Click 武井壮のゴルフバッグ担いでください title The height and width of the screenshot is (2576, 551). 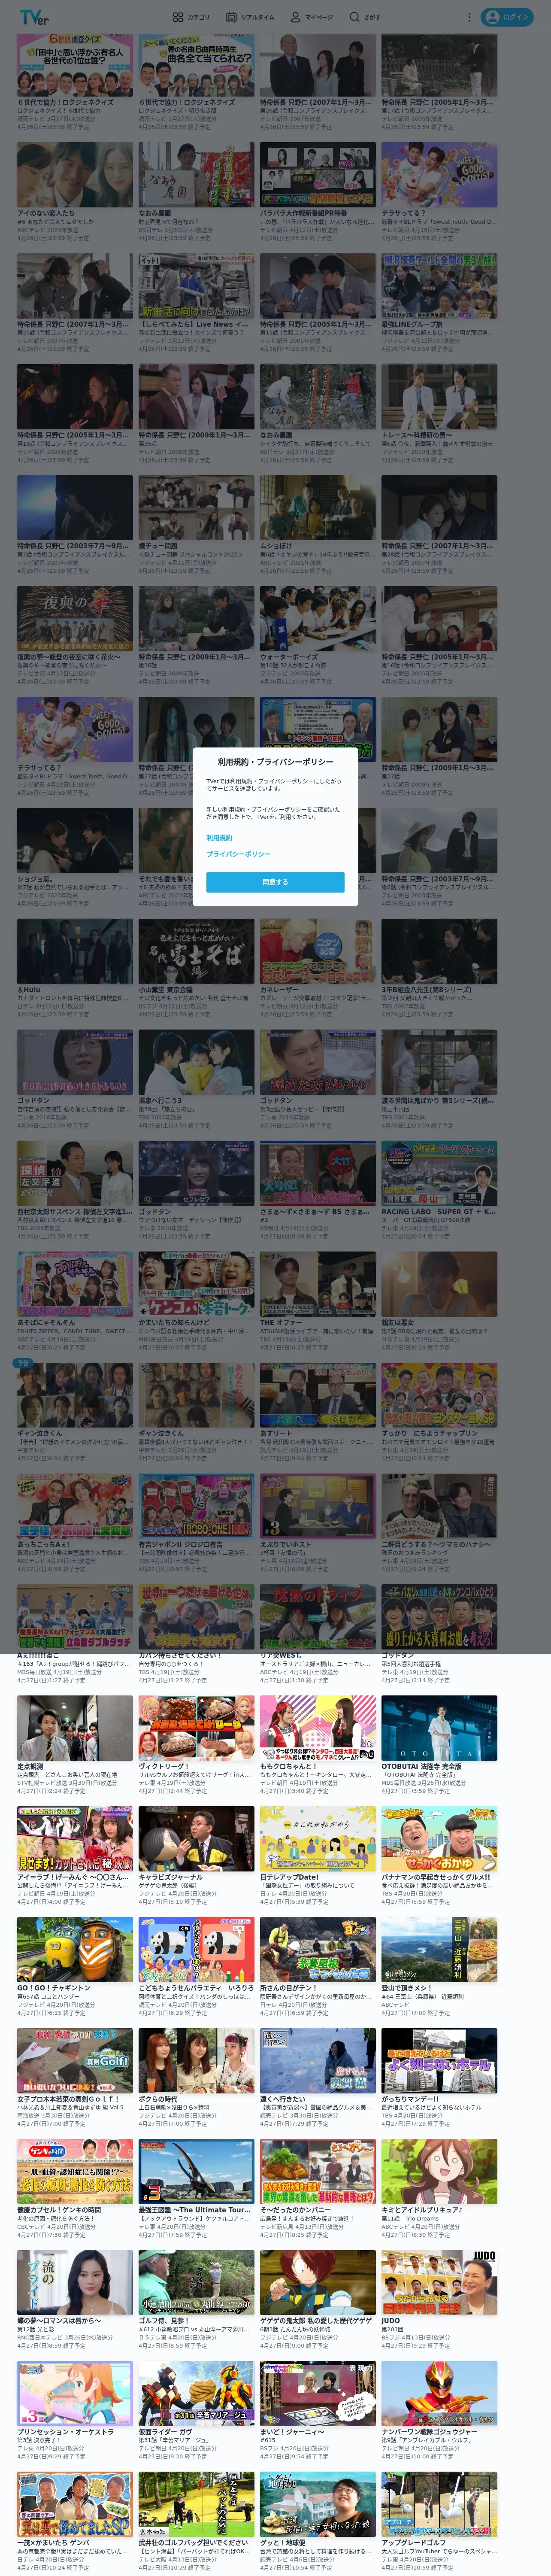point(193,2543)
